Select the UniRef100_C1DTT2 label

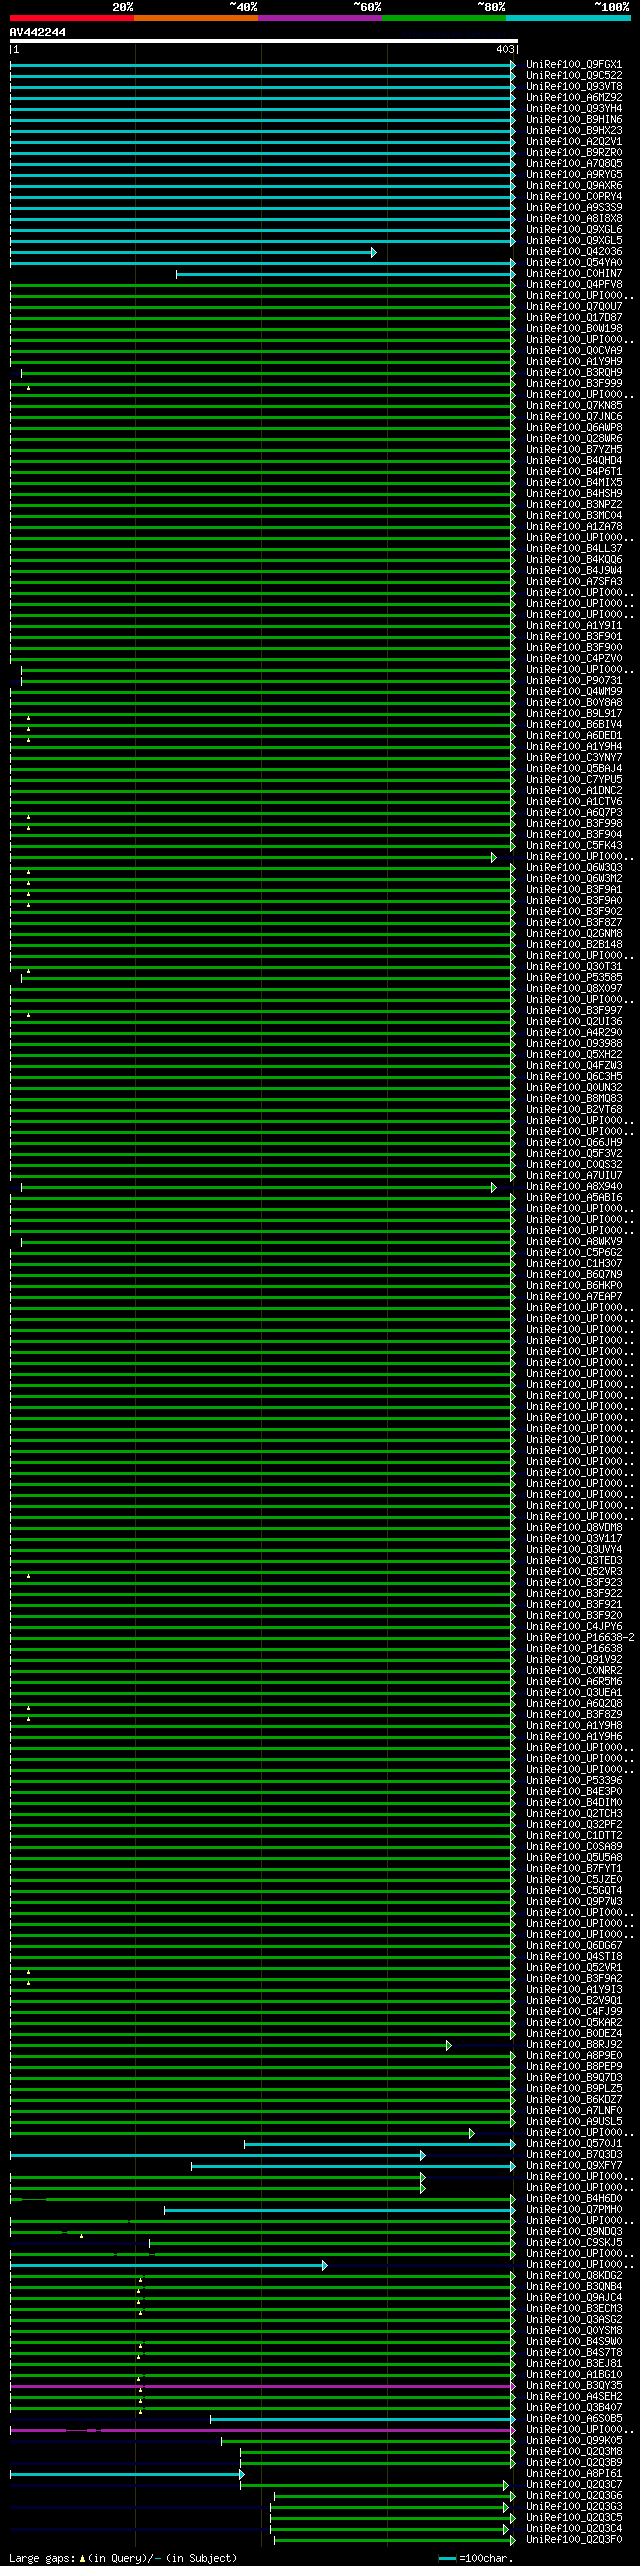574,1836
